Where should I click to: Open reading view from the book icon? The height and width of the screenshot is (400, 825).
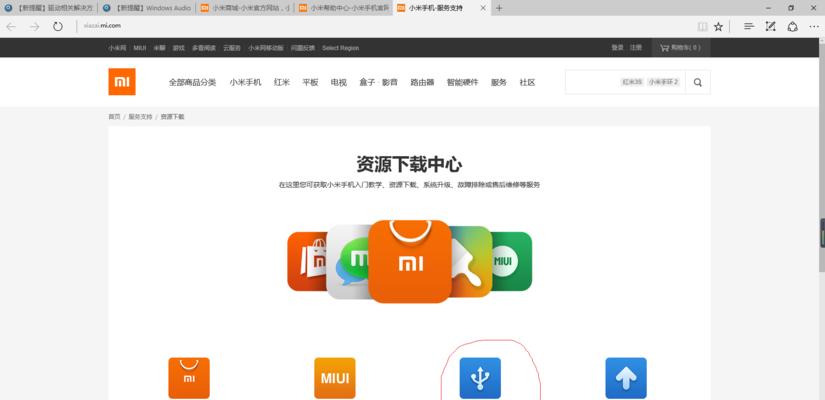pos(702,27)
